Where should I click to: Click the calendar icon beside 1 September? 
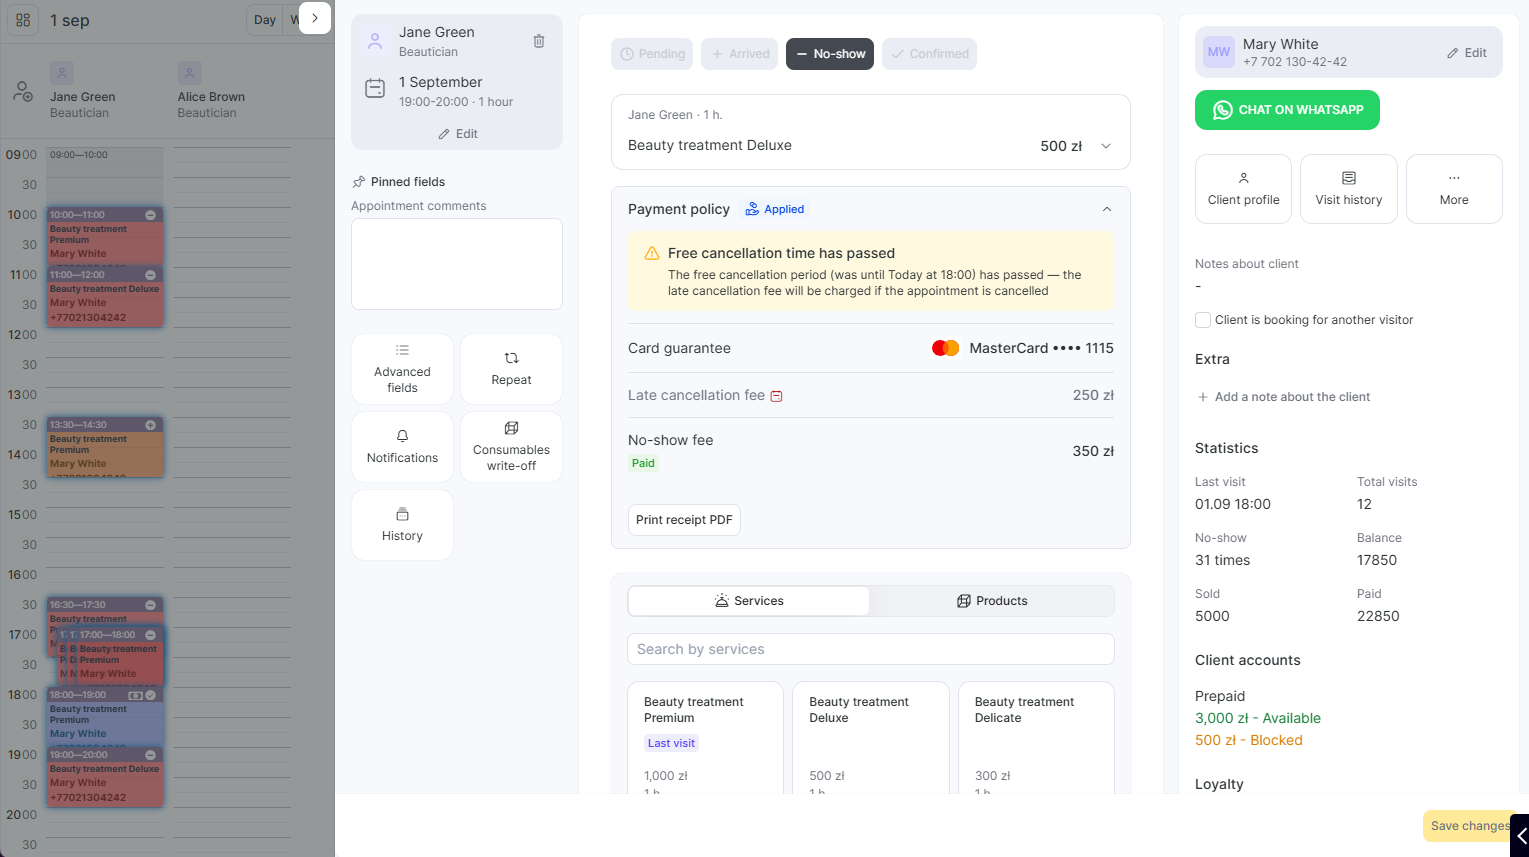375,89
